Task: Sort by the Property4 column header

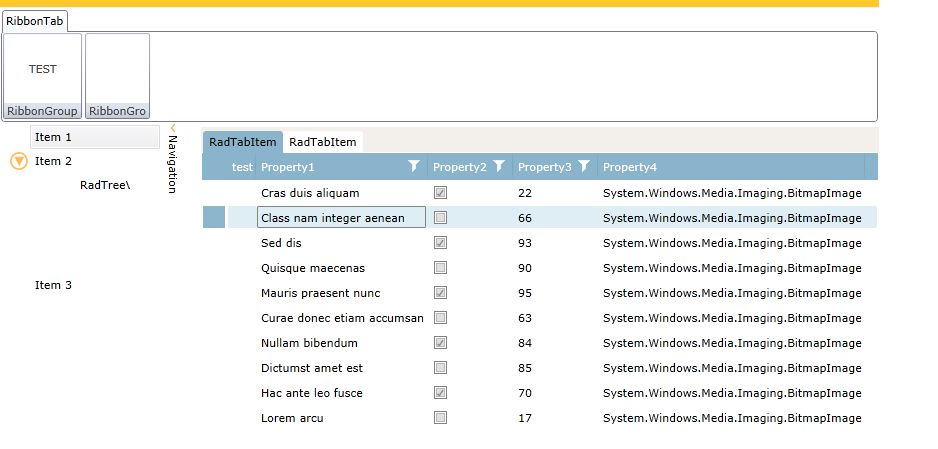Action: tap(630, 167)
